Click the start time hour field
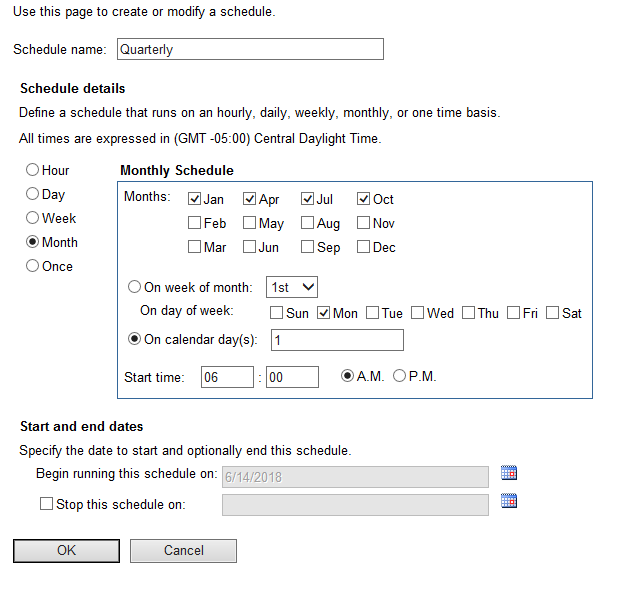The height and width of the screenshot is (604, 641). click(x=226, y=377)
